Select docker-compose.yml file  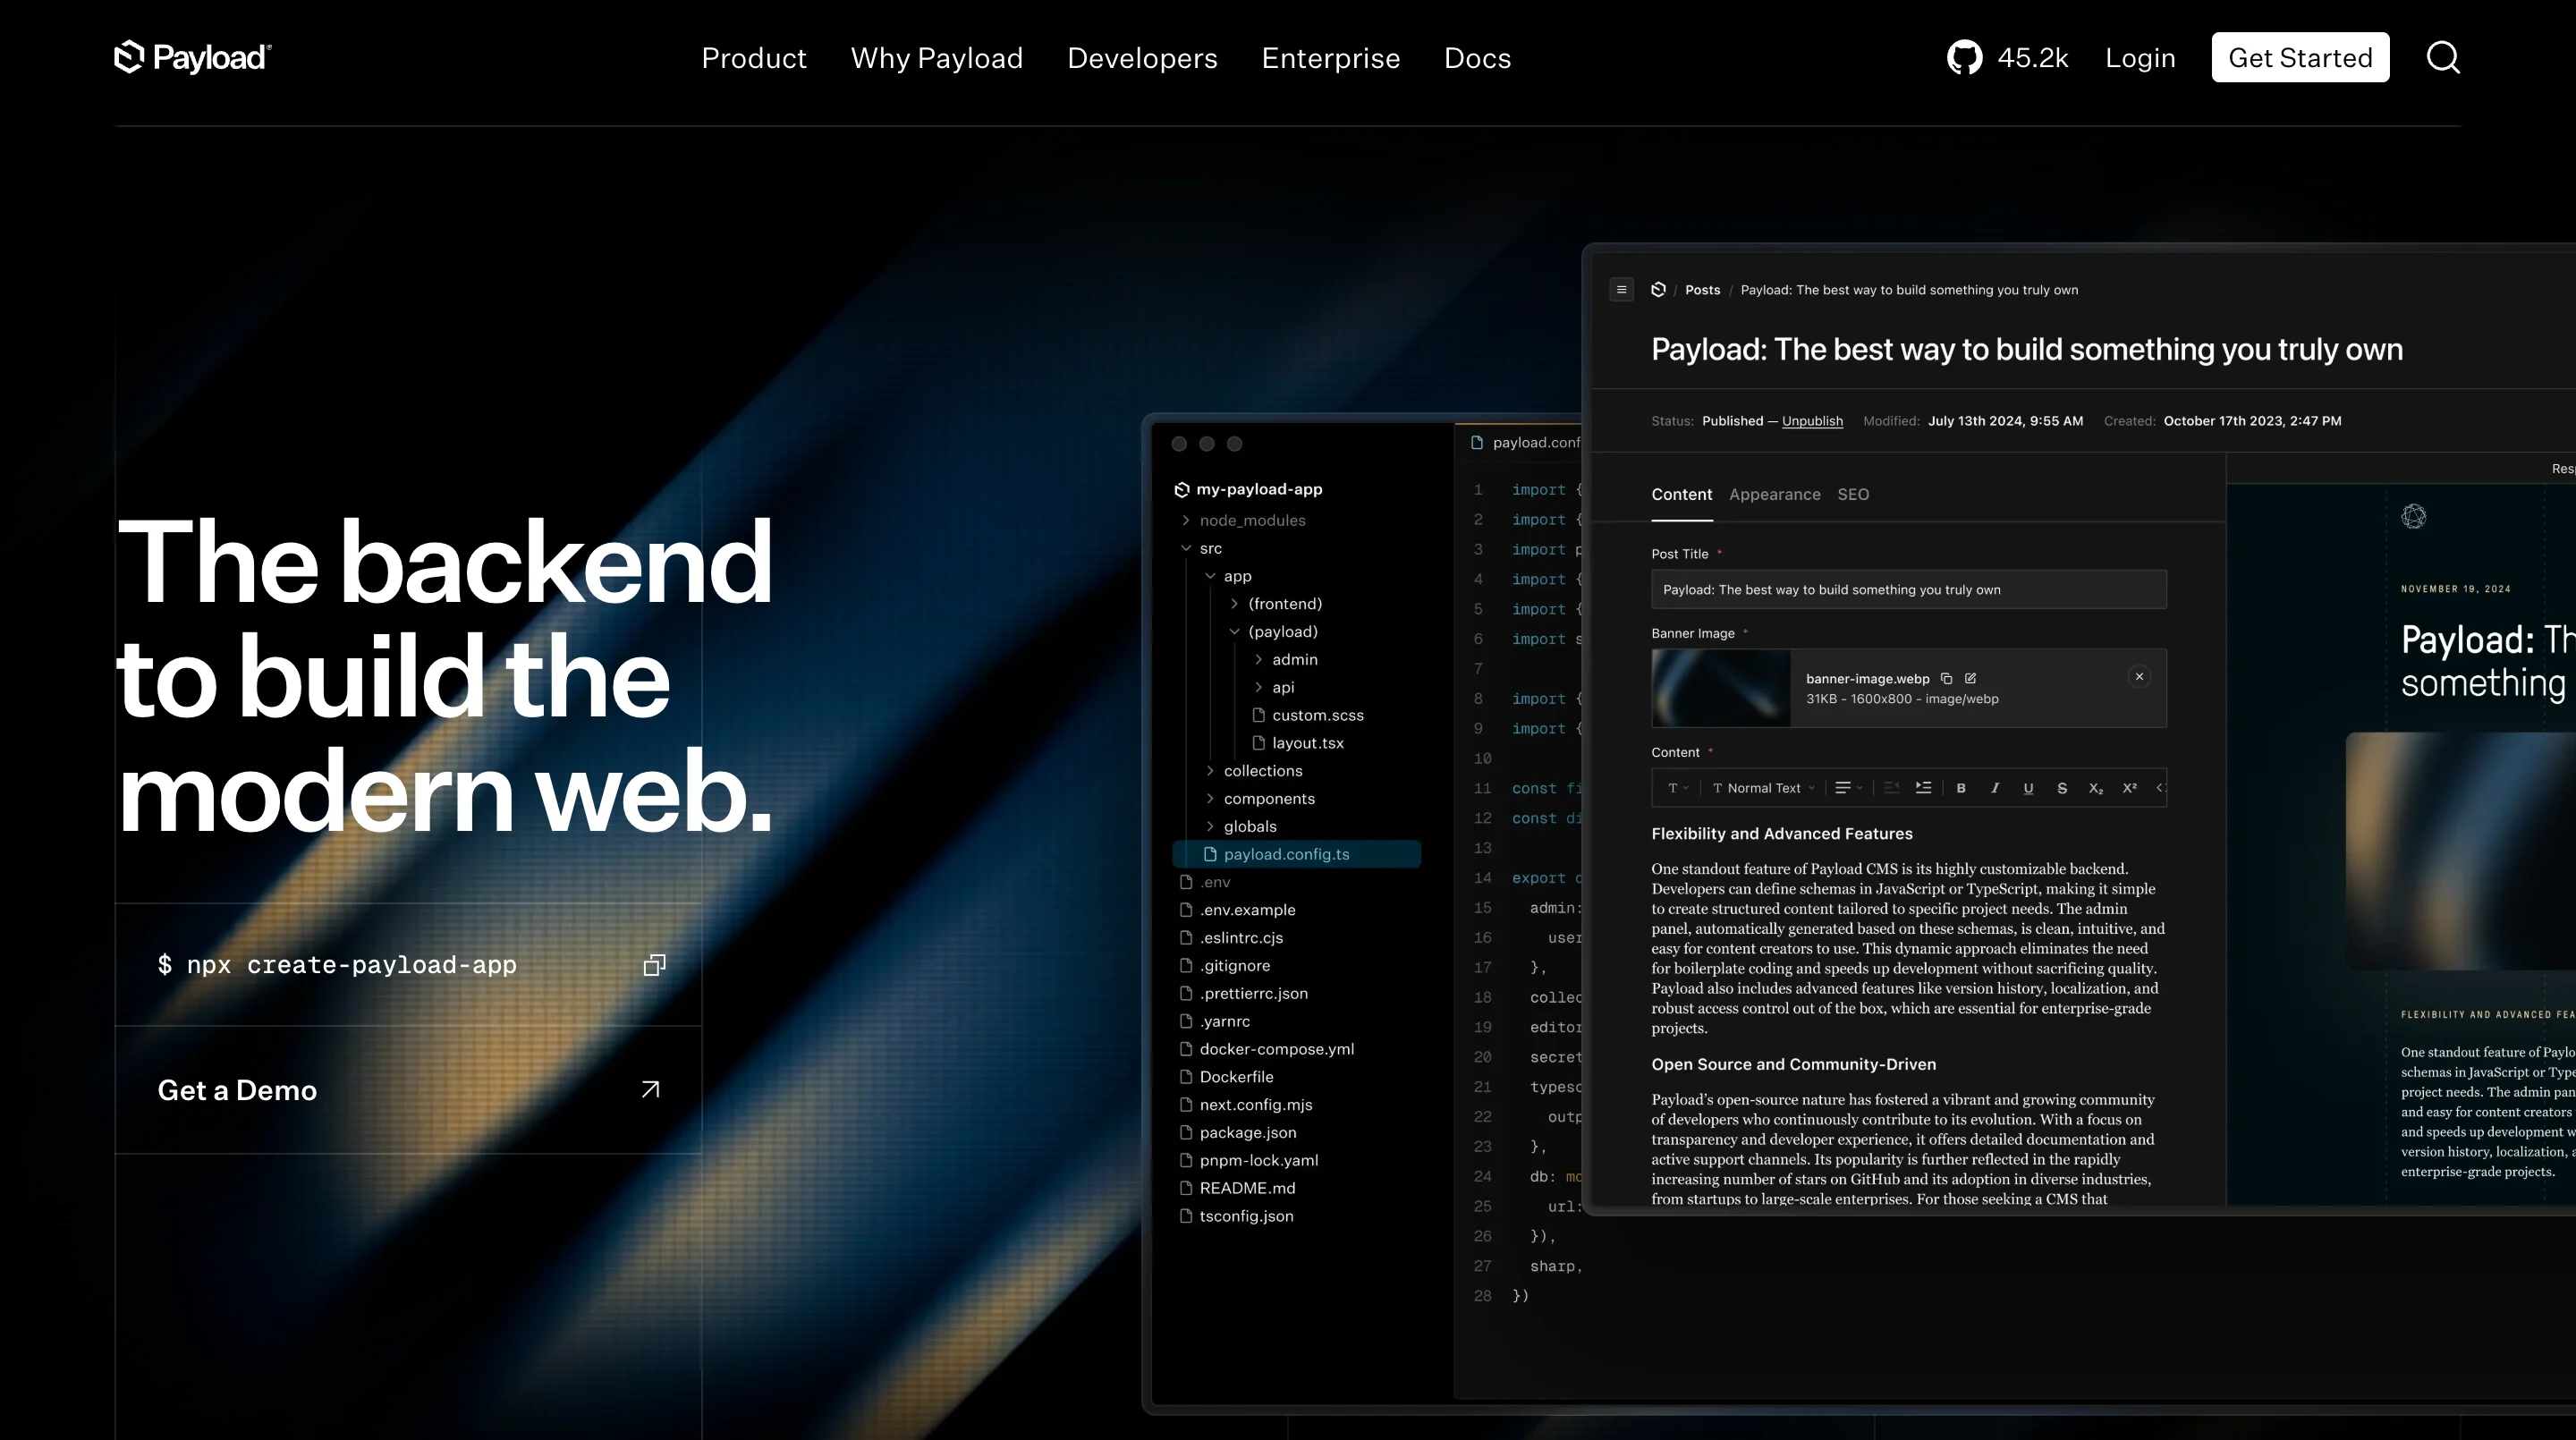pos(1266,1049)
